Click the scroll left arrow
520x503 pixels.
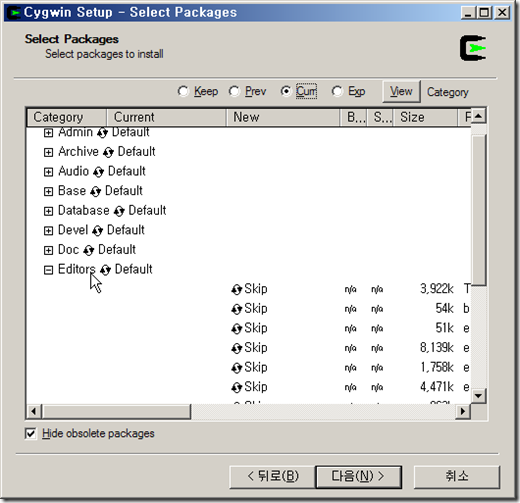click(34, 411)
